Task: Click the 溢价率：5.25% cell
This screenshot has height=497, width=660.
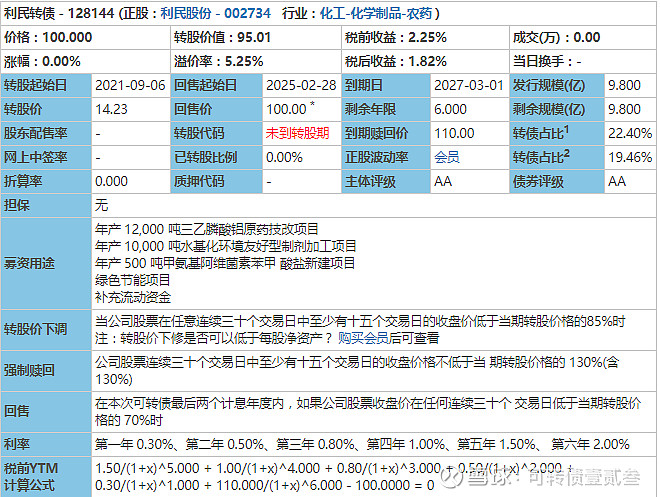Action: click(255, 61)
